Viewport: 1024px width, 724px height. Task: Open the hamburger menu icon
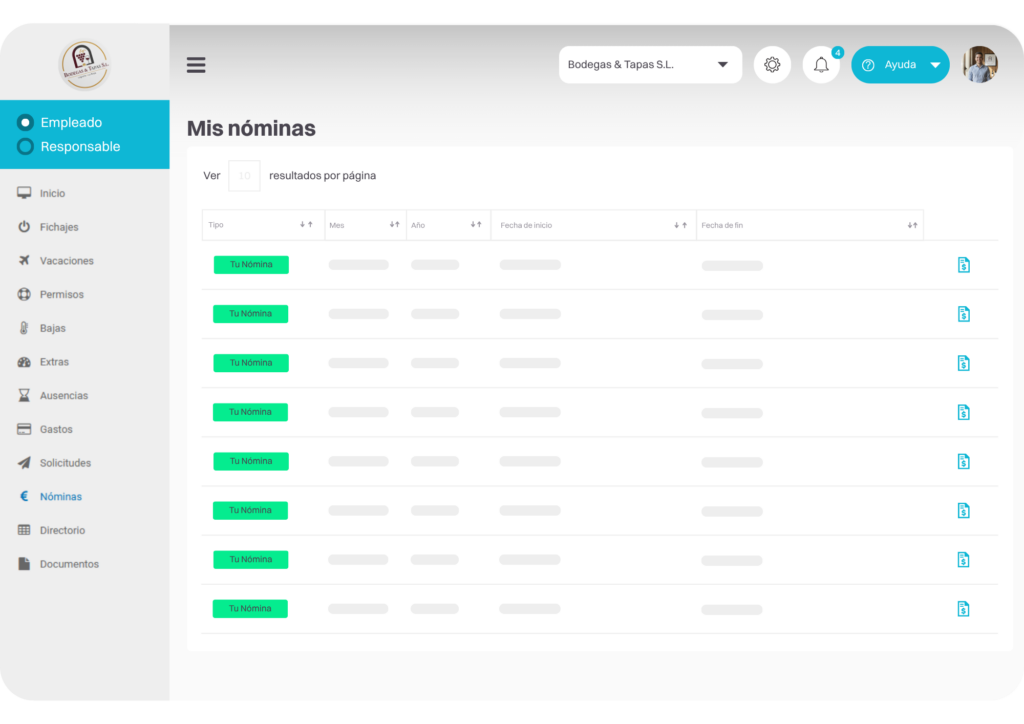196,65
